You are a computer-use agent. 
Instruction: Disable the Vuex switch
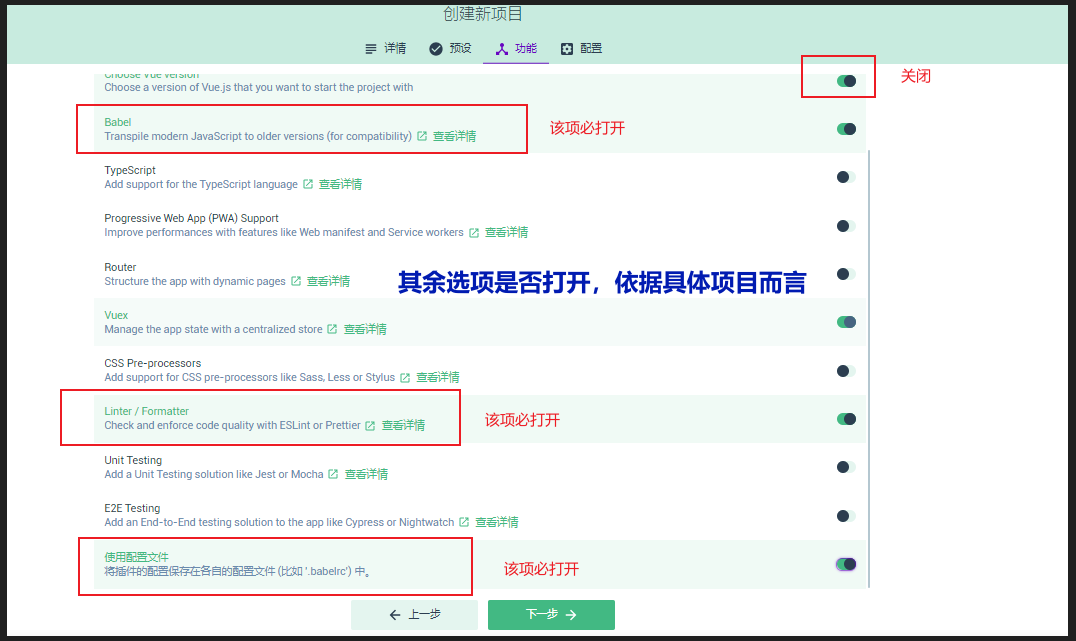point(846,322)
